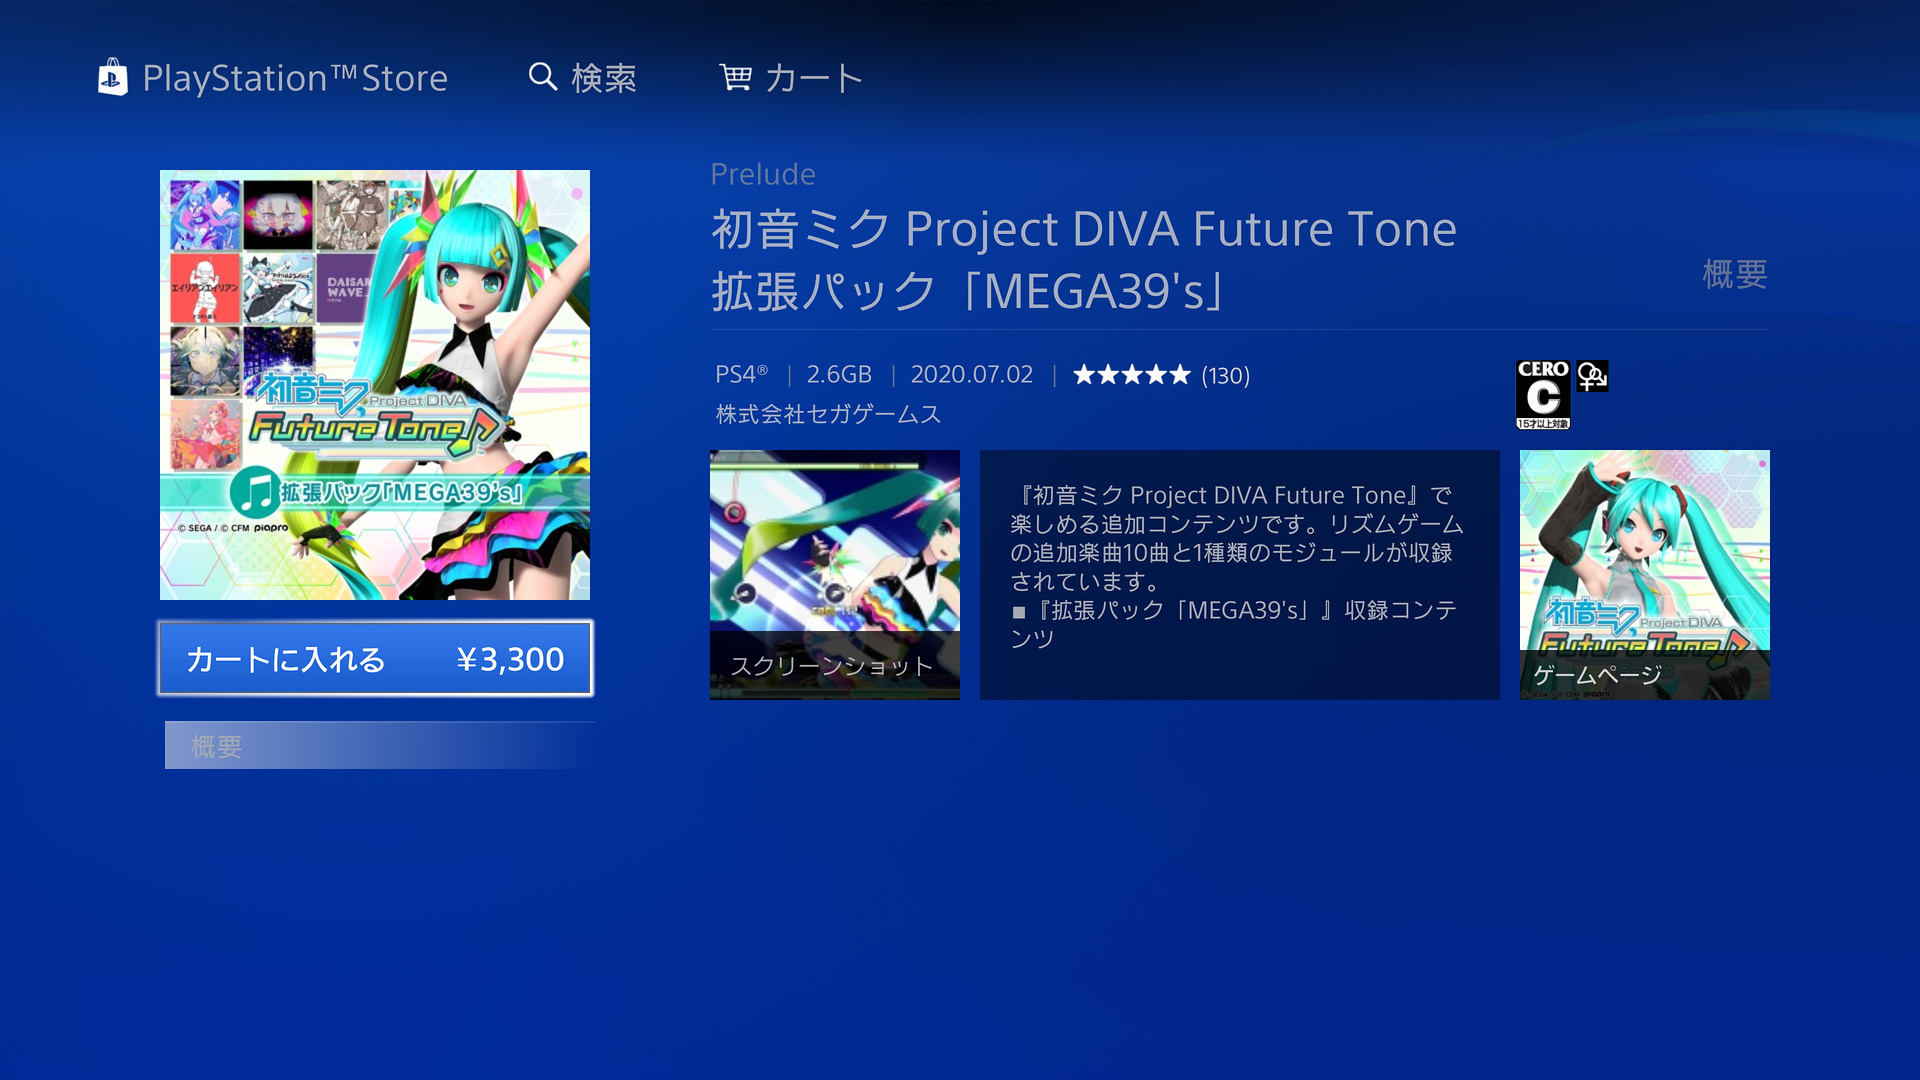Click the (130) review count
This screenshot has height=1080, width=1920.
1226,376
